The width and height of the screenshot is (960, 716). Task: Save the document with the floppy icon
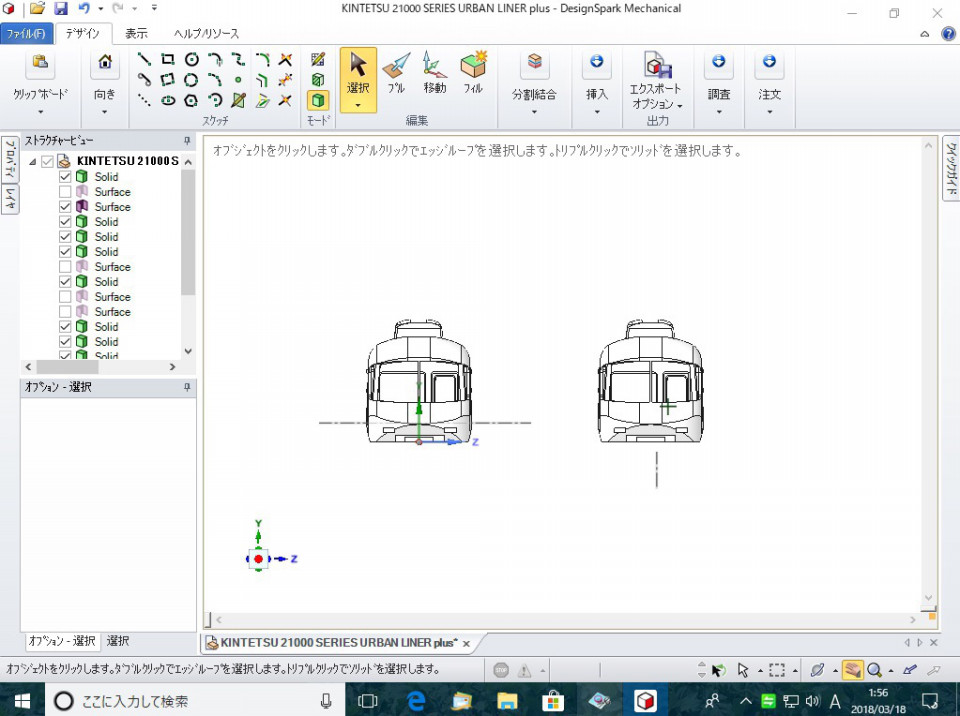[x=61, y=9]
